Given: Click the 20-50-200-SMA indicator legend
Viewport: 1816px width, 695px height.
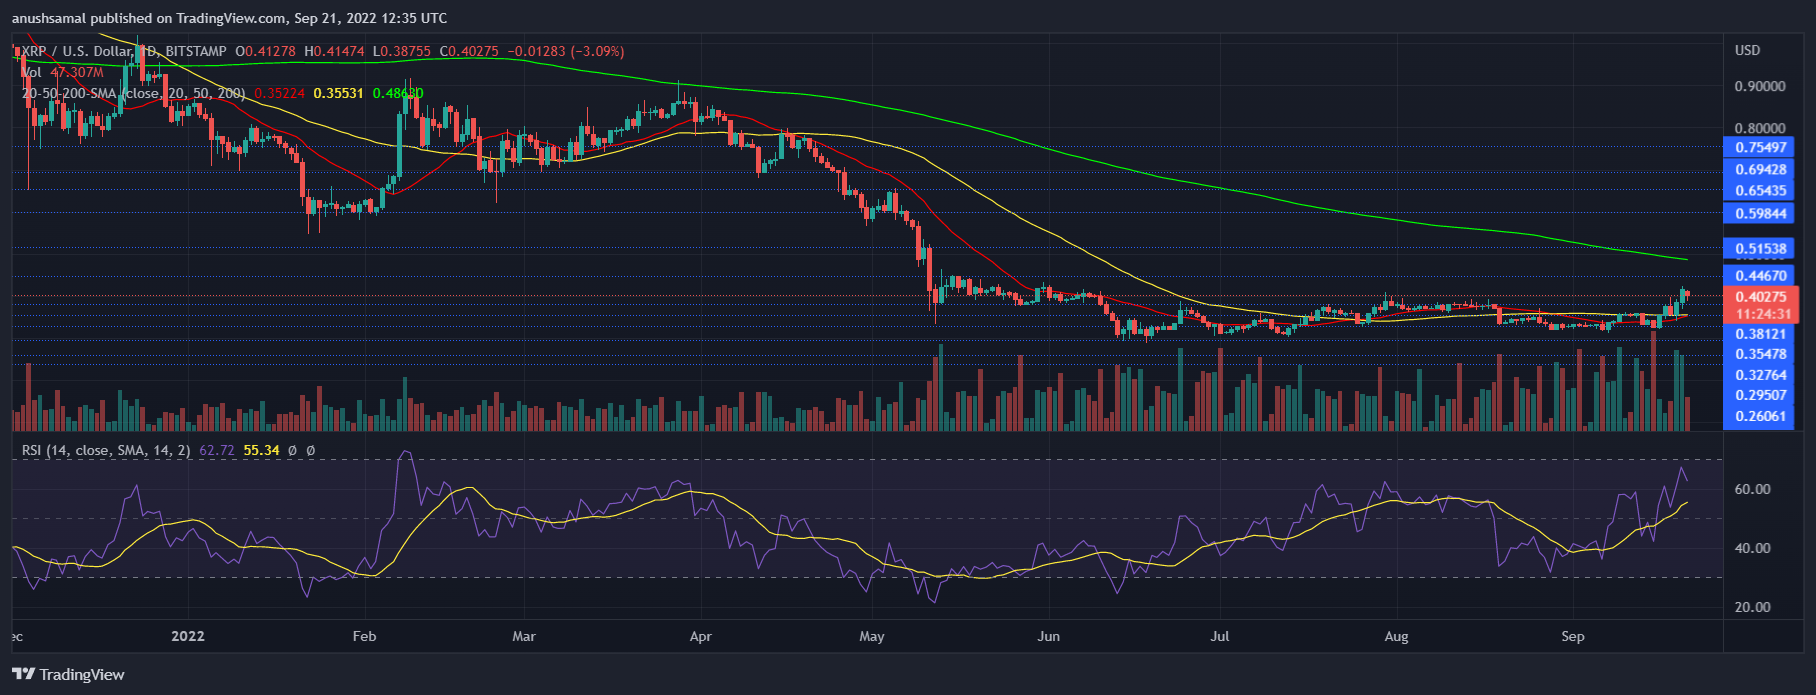Looking at the screenshot, I should pos(134,93).
